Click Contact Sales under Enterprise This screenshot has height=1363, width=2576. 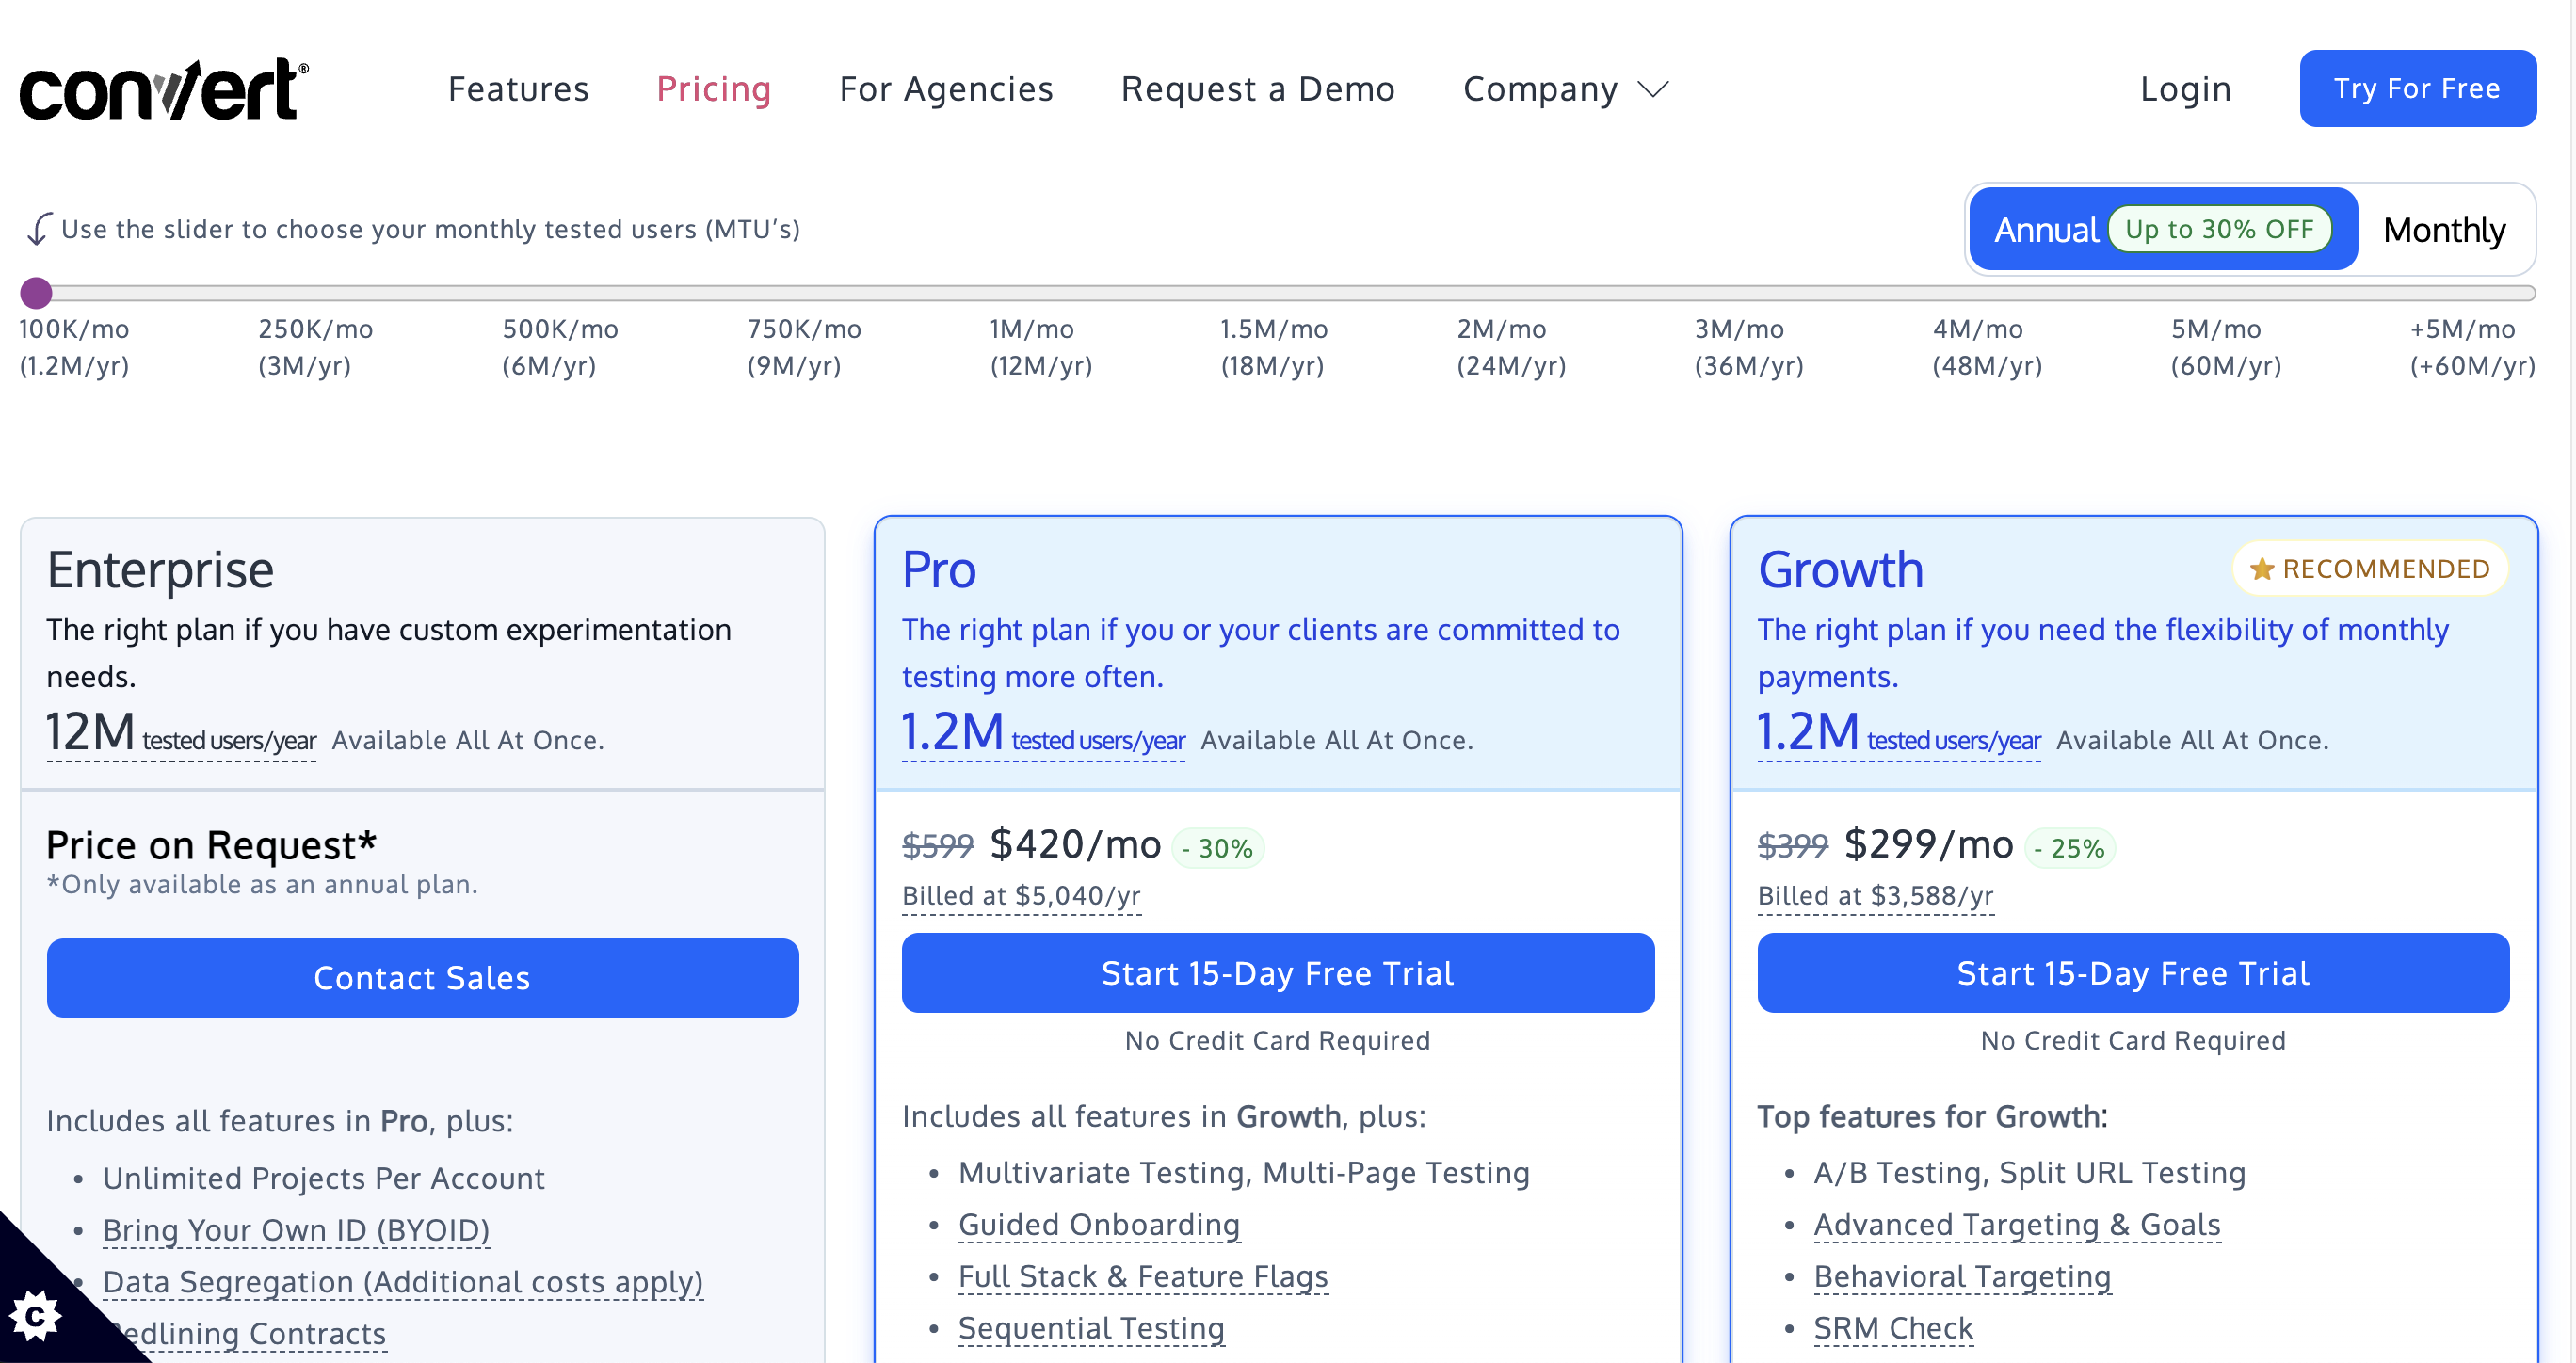(x=422, y=977)
